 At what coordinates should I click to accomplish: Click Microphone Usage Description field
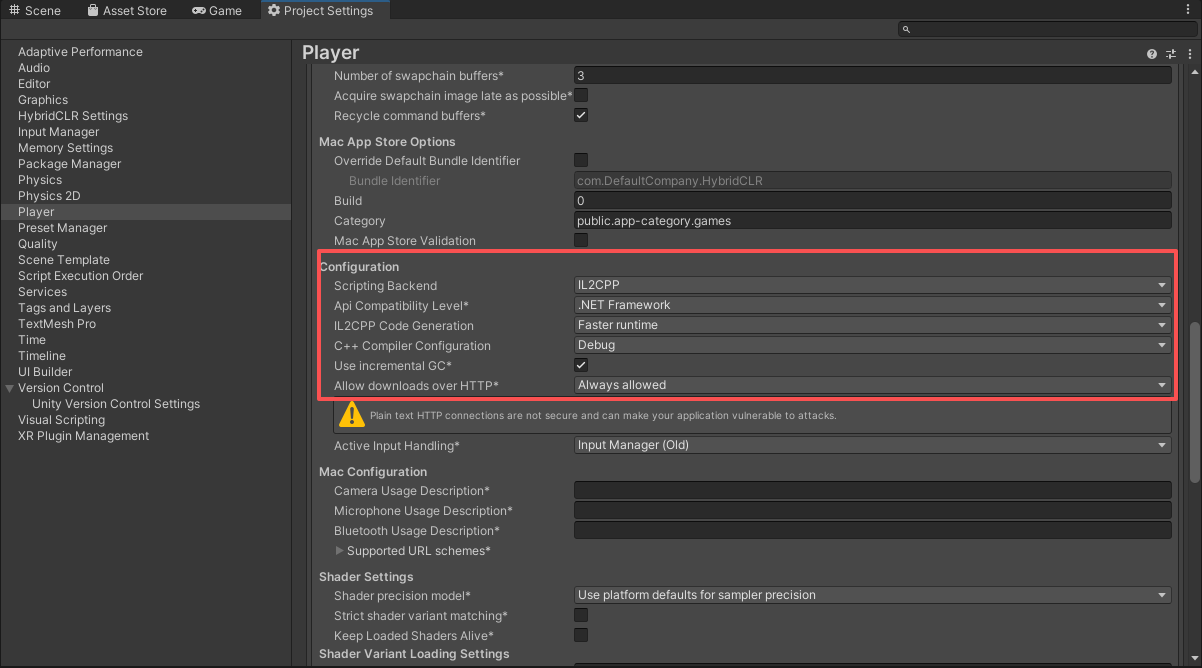872,510
